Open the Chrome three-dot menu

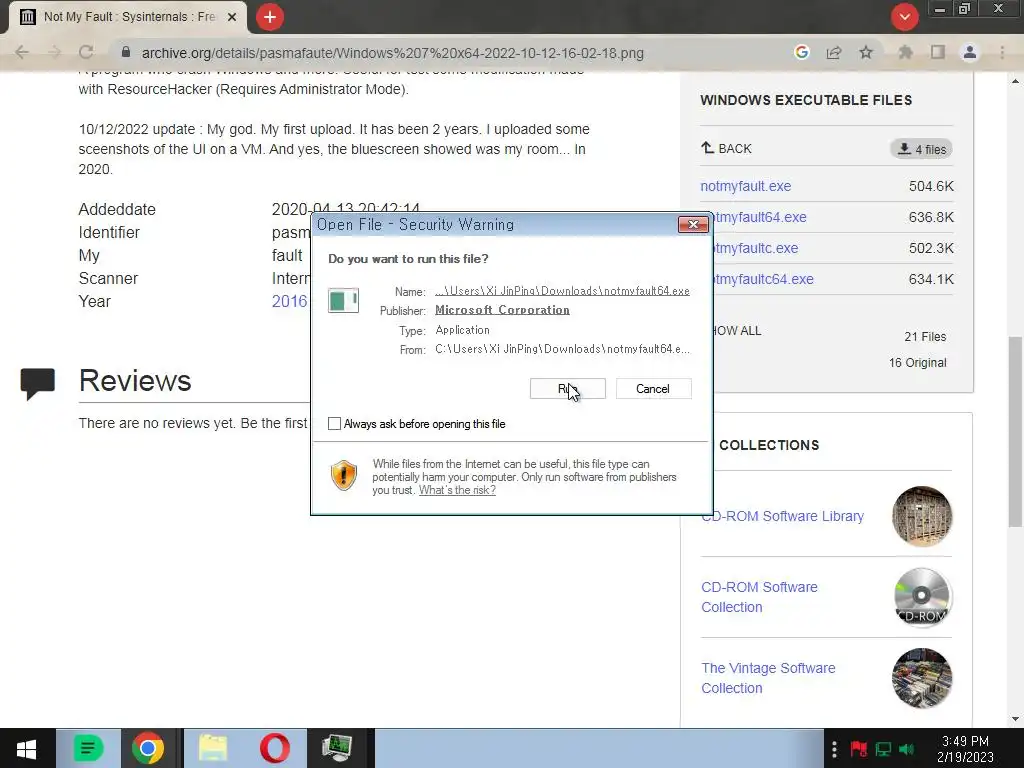point(1002,52)
